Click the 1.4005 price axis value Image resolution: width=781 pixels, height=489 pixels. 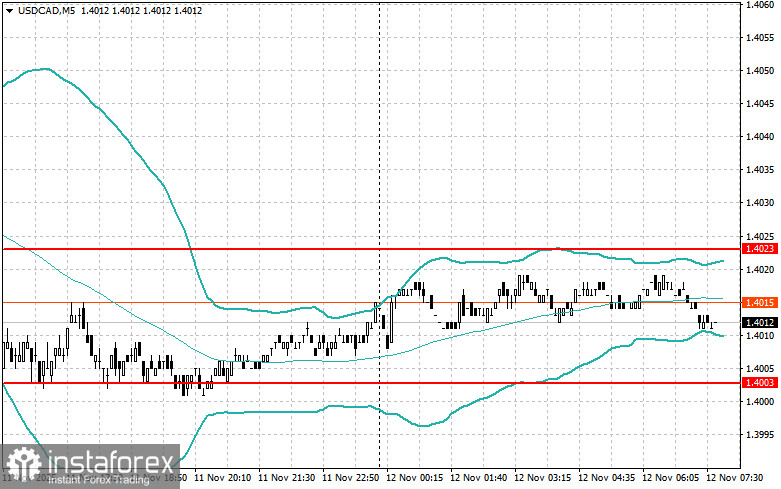click(760, 368)
